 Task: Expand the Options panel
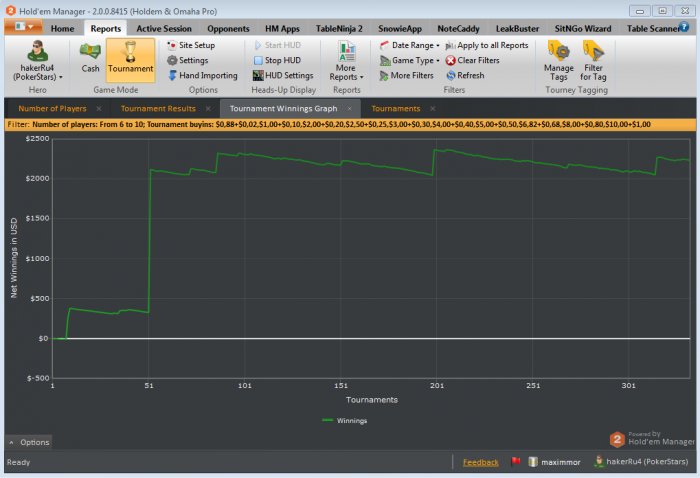[29, 442]
